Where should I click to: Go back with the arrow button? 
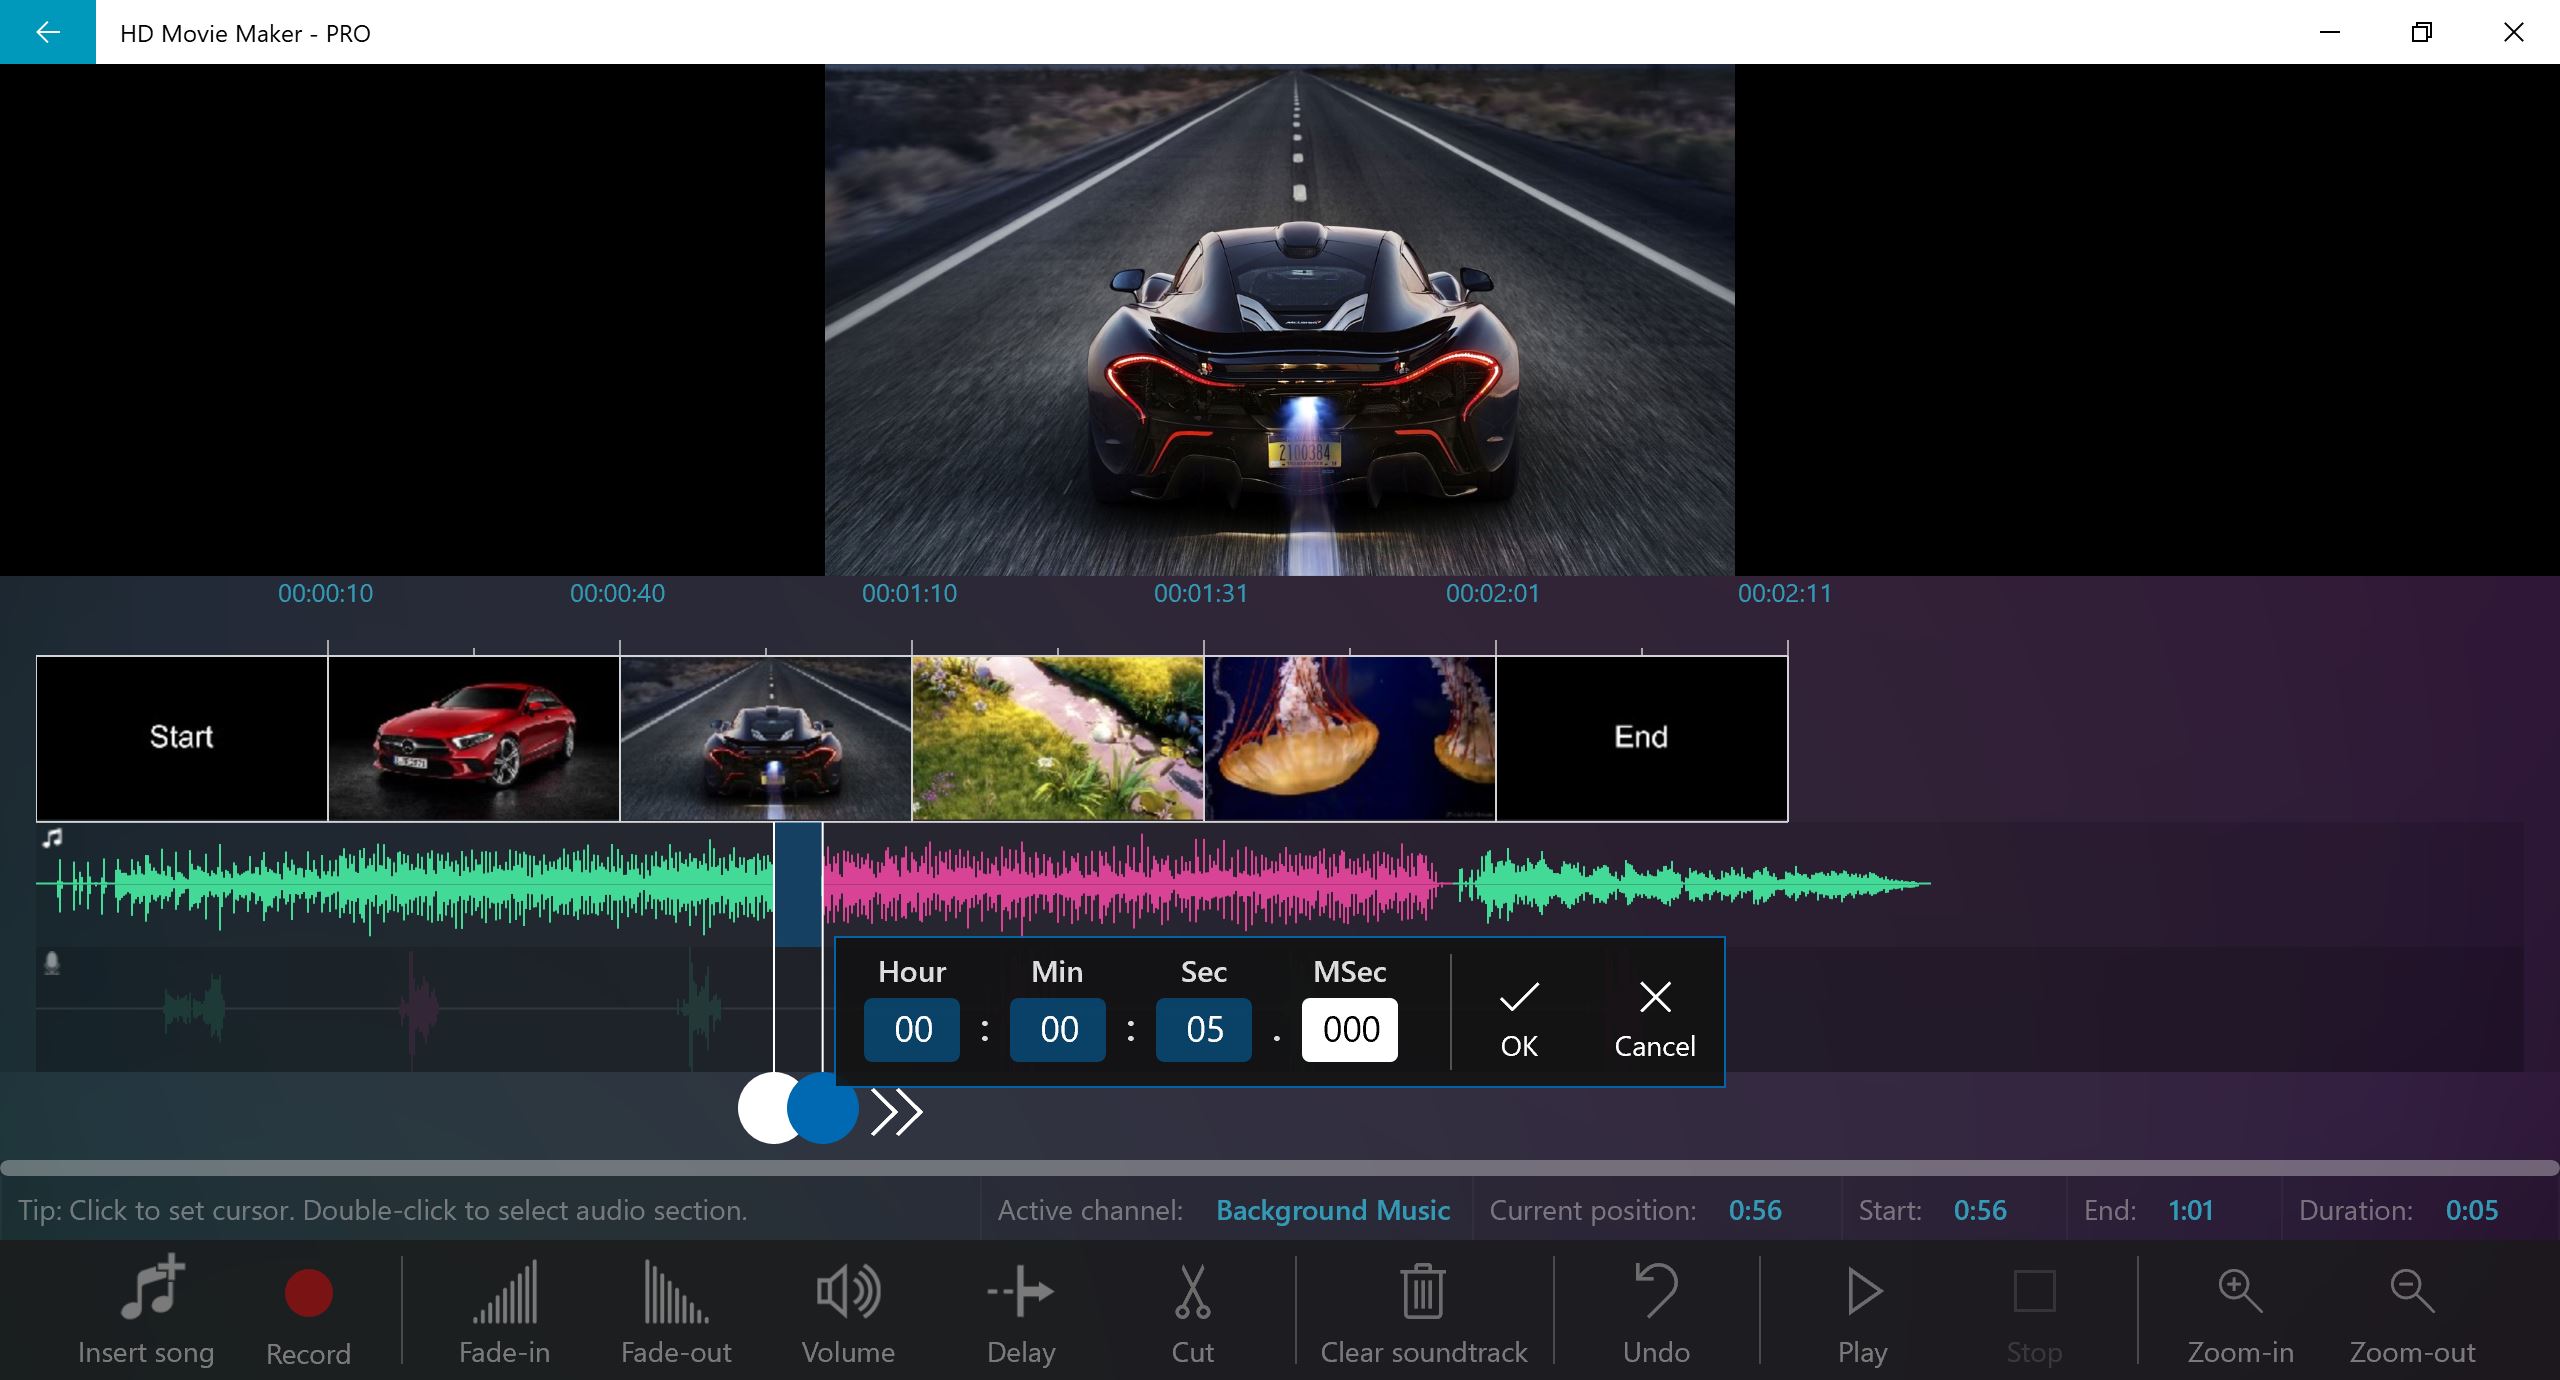pos(47,32)
